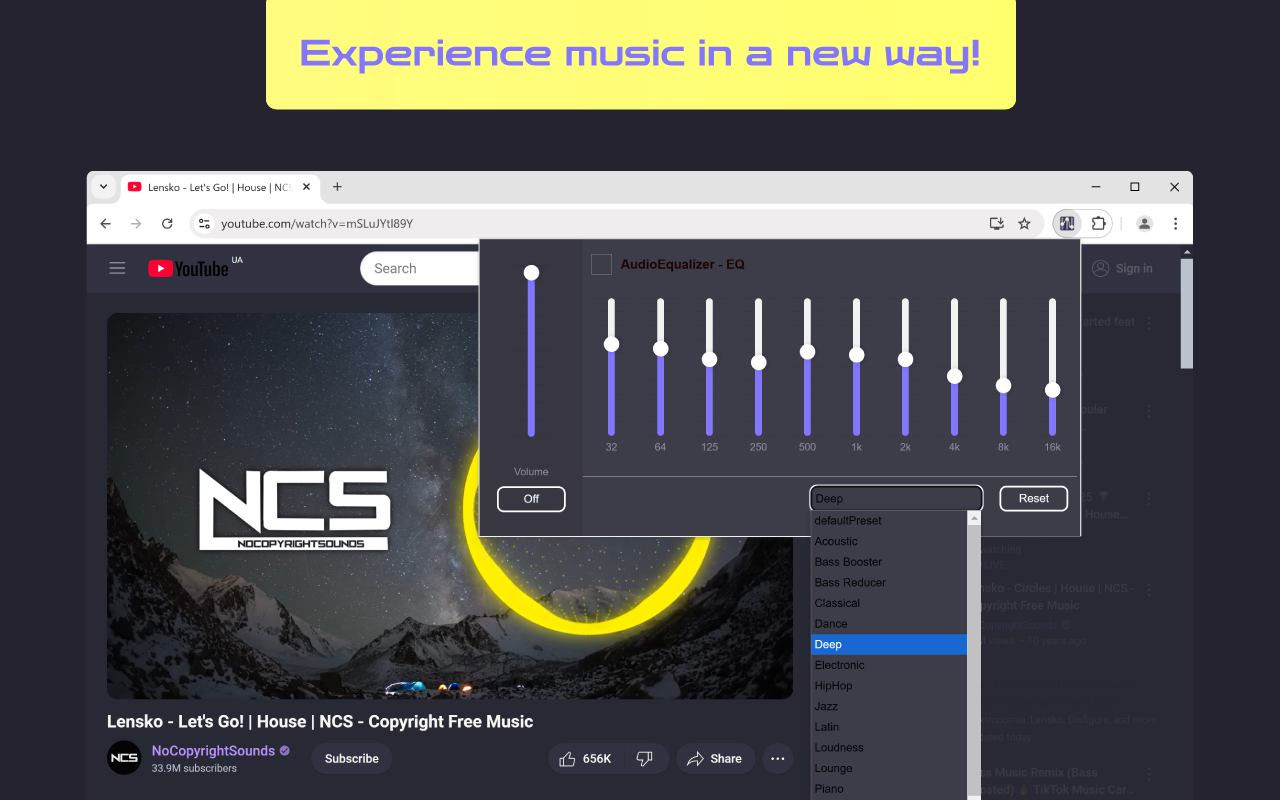
Task: Click the 16k band slider handle
Action: (1052, 390)
